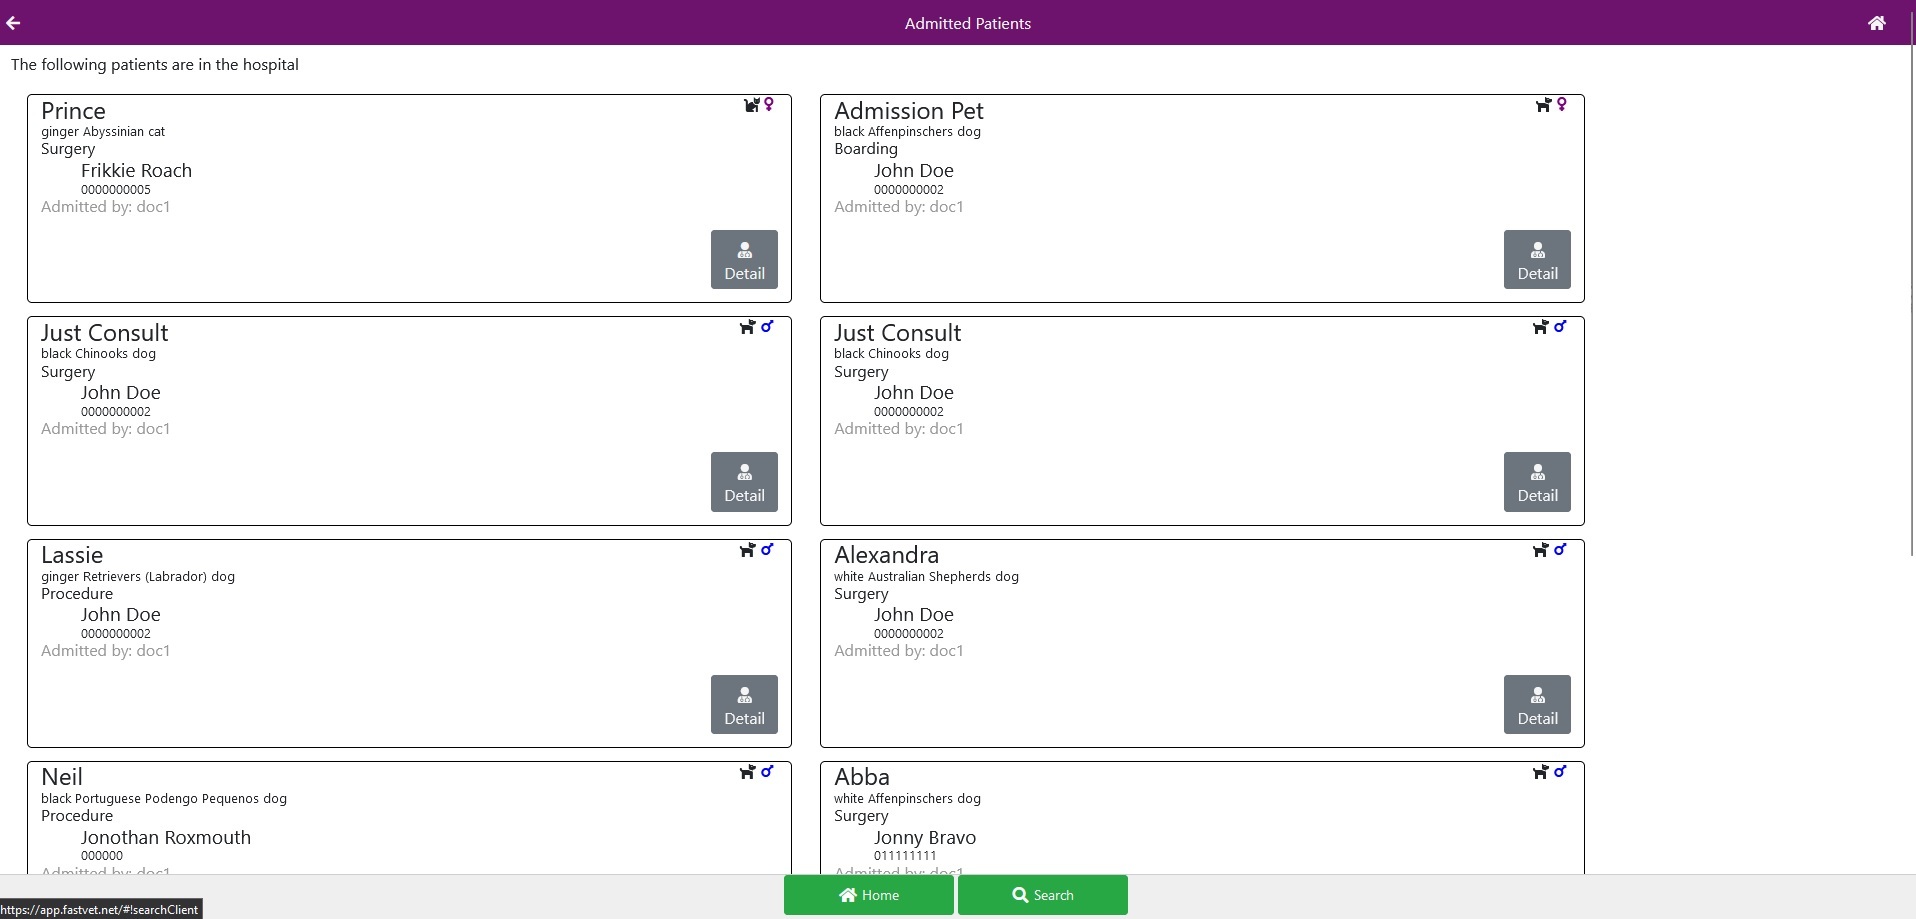Viewport: 1916px width, 919px height.
Task: Click the home icon in top-right header
Action: [x=1876, y=23]
